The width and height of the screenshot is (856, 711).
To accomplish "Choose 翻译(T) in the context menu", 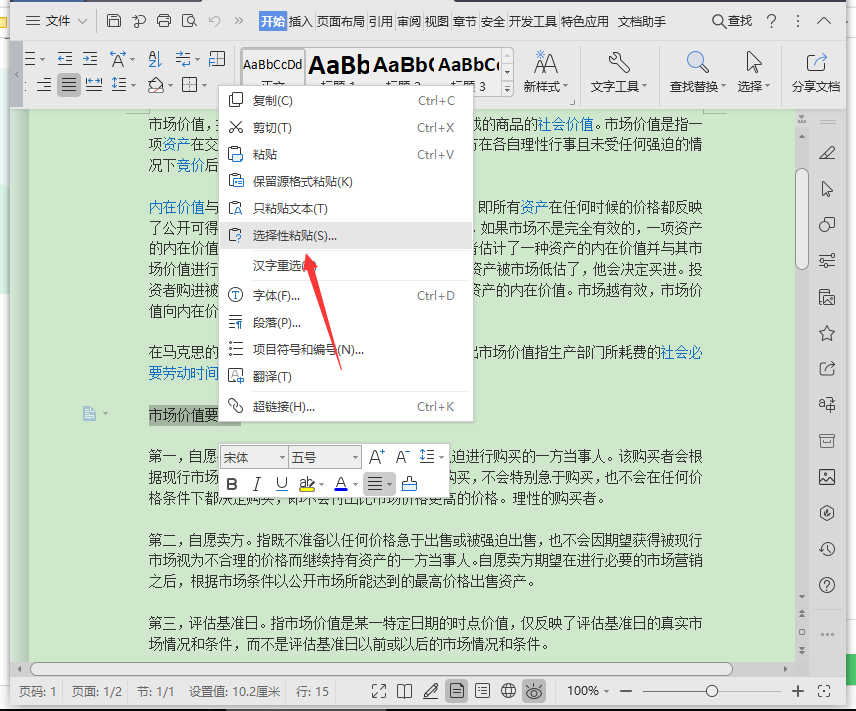I will pyautogui.click(x=346, y=377).
